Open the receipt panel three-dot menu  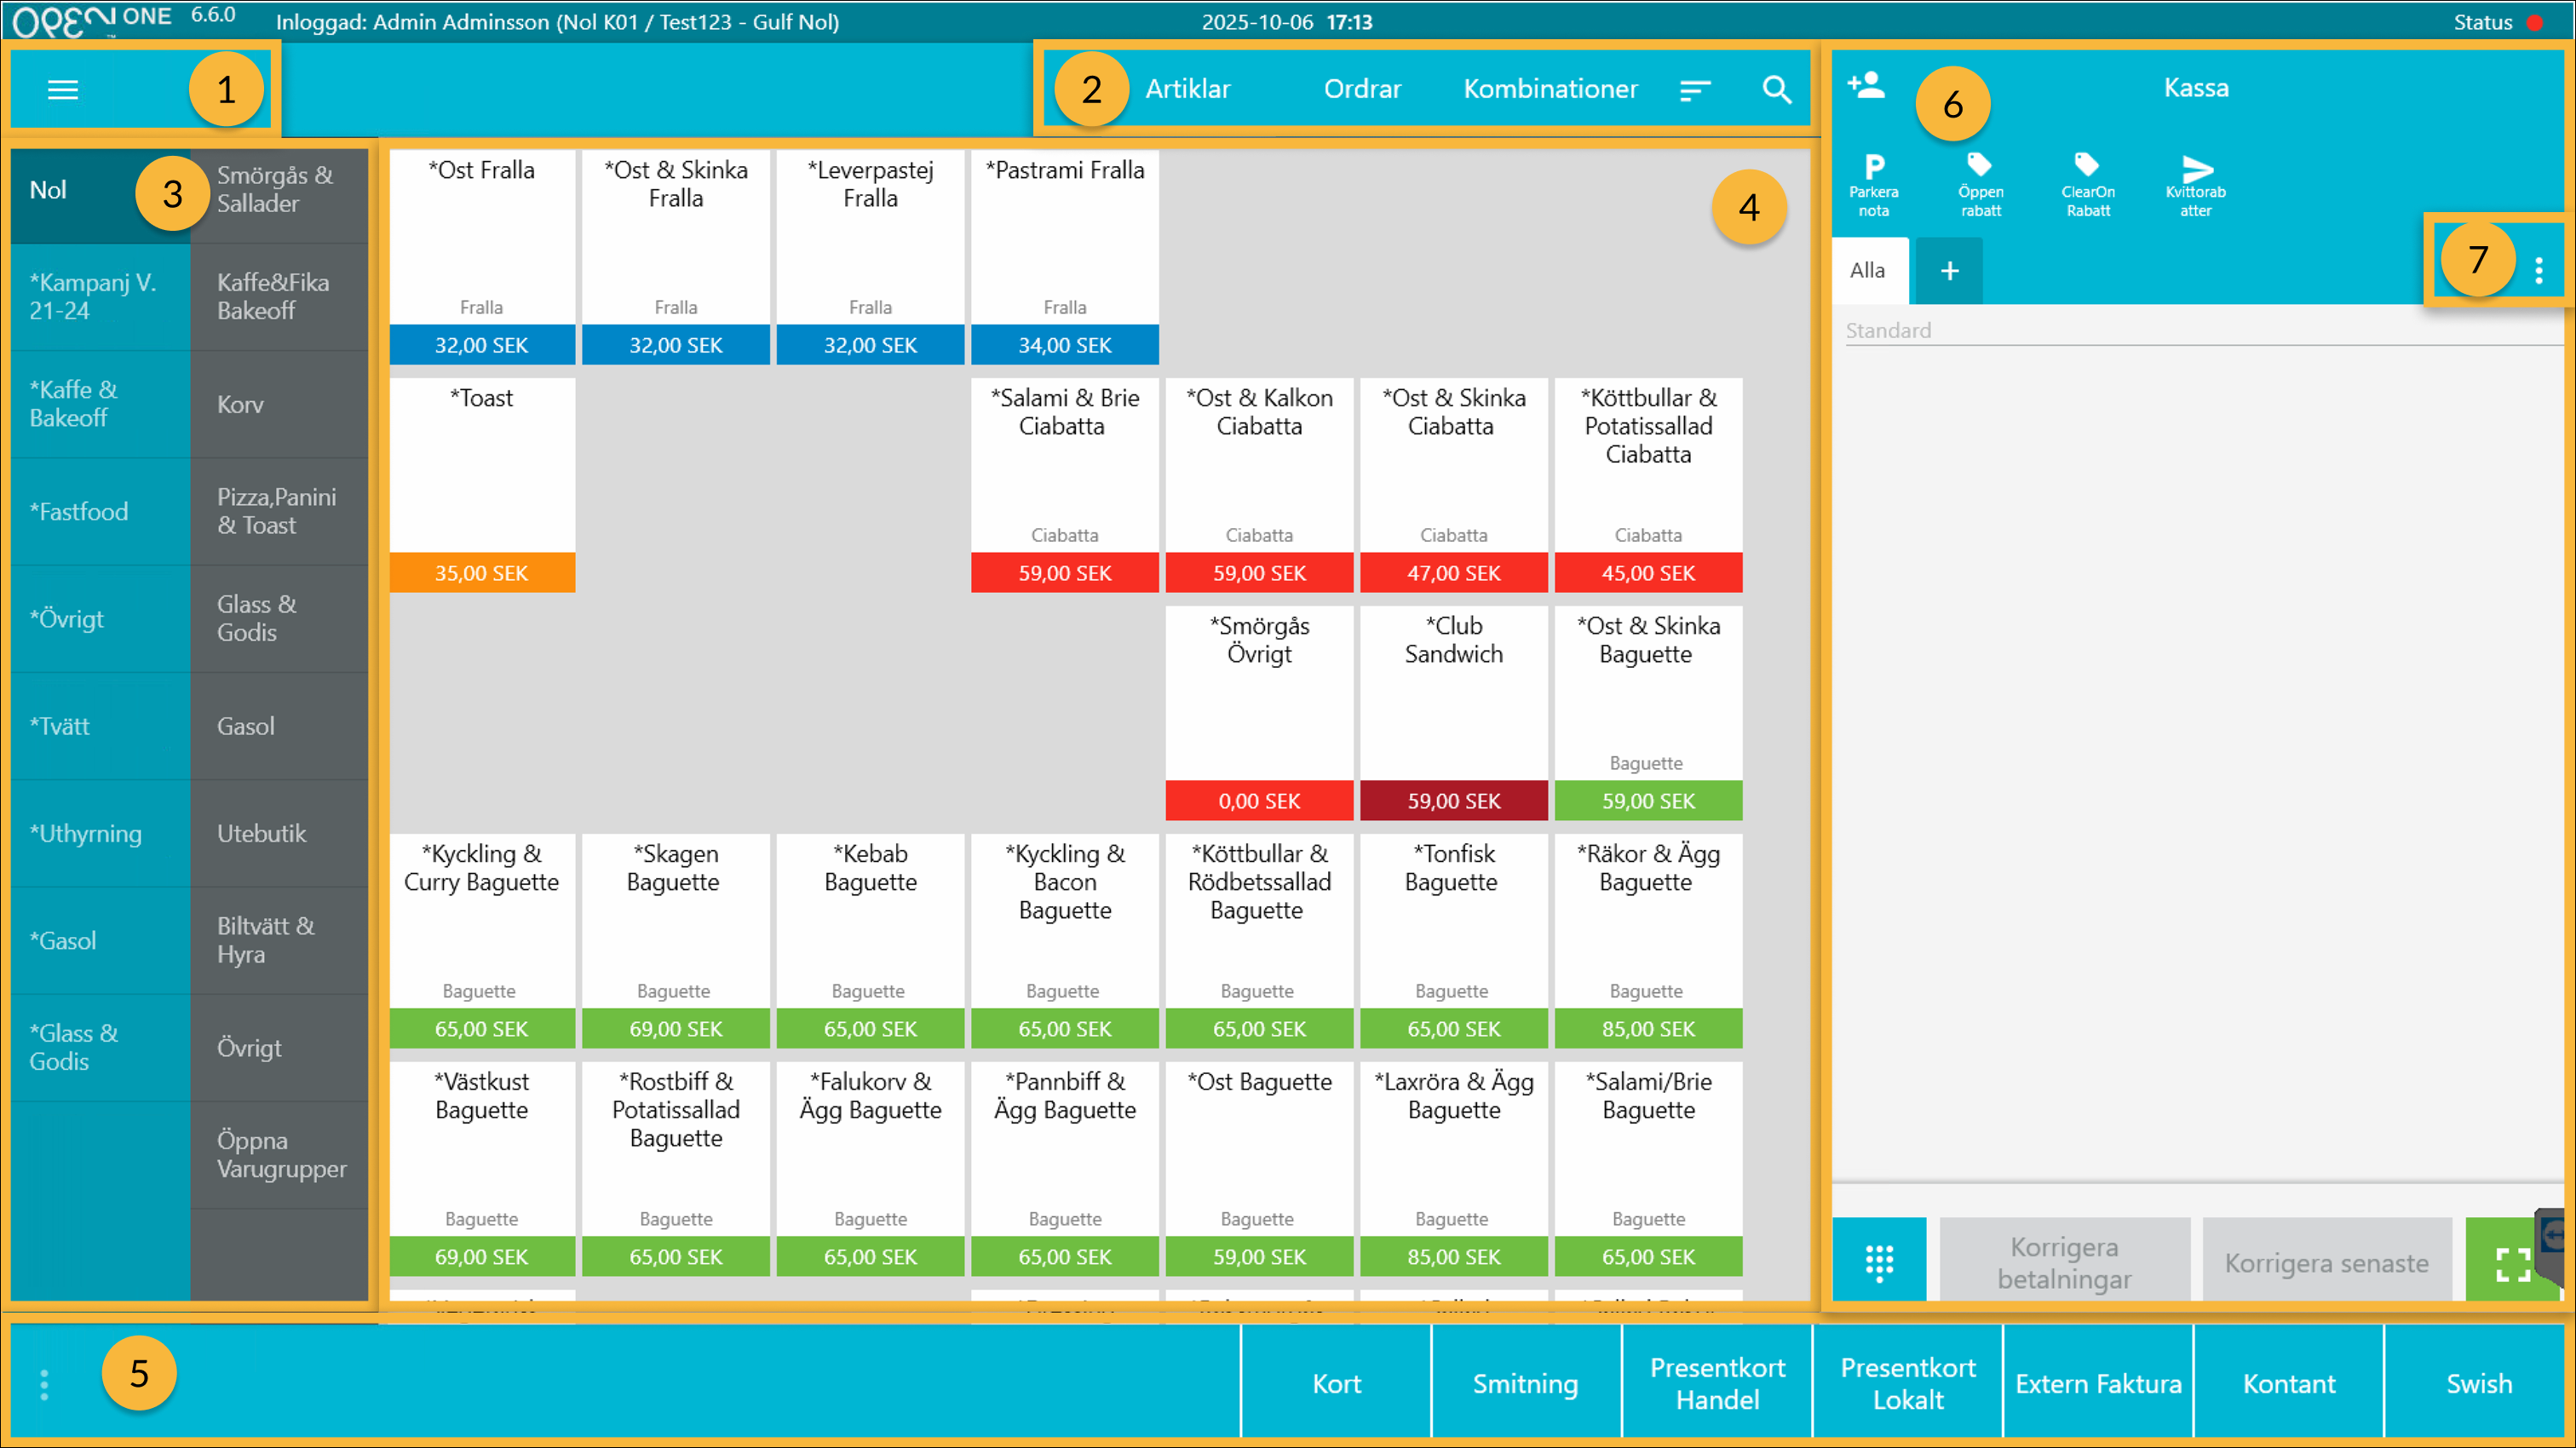pyautogui.click(x=2539, y=270)
